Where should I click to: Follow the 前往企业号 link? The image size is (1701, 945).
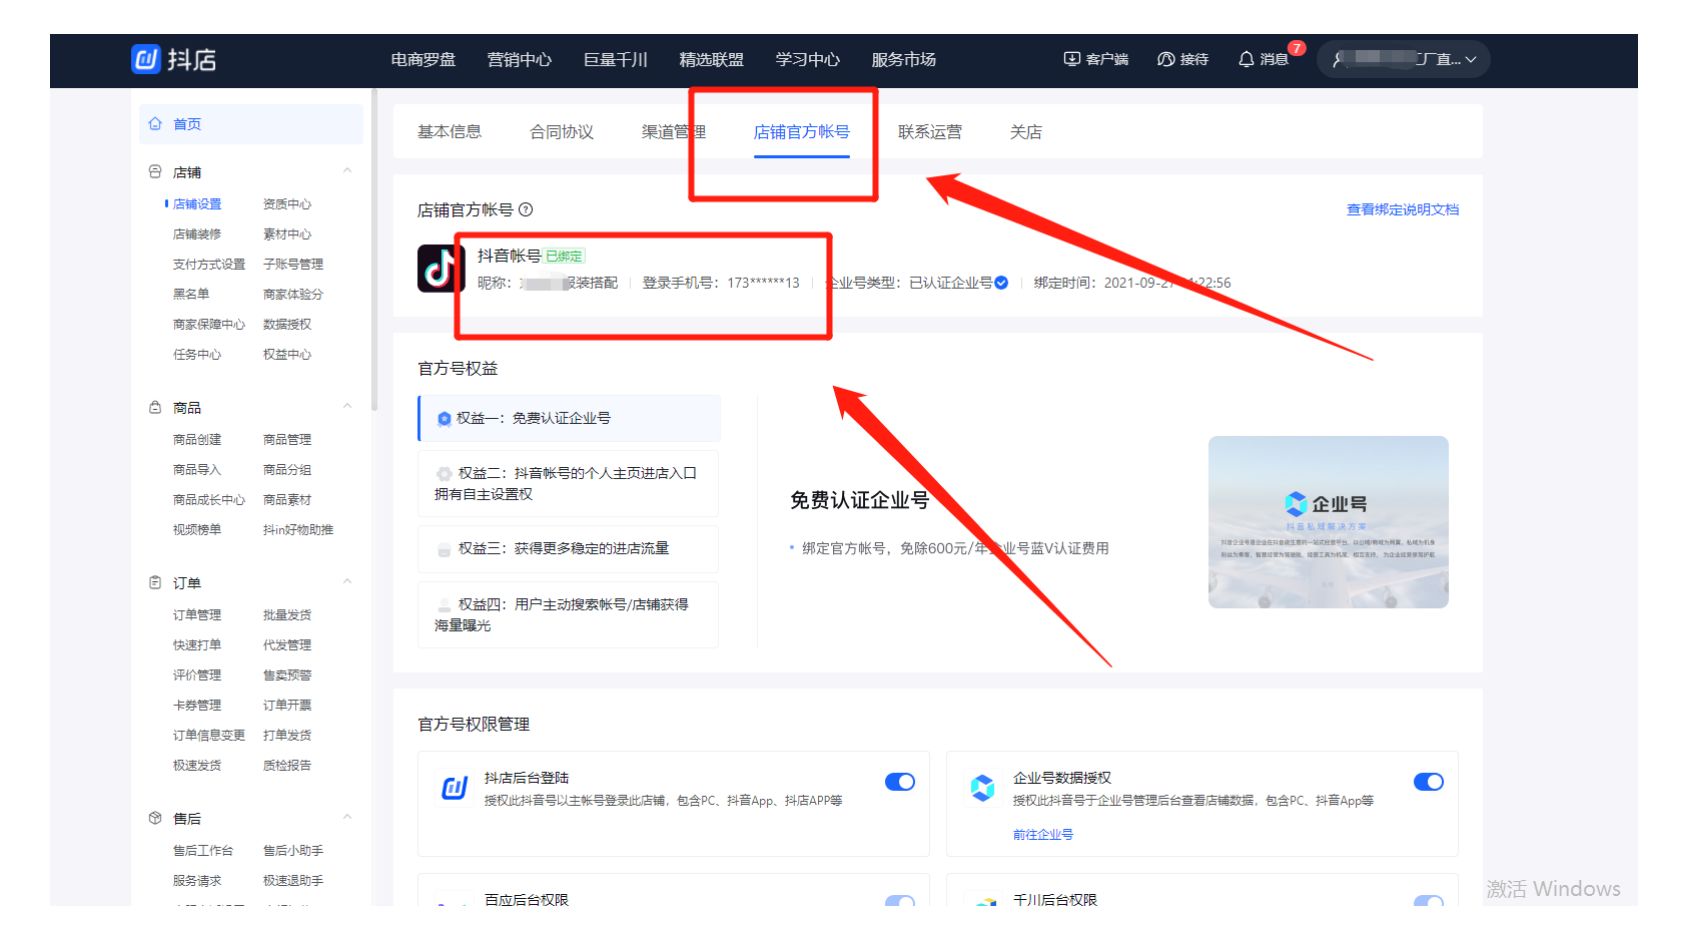(x=1043, y=835)
